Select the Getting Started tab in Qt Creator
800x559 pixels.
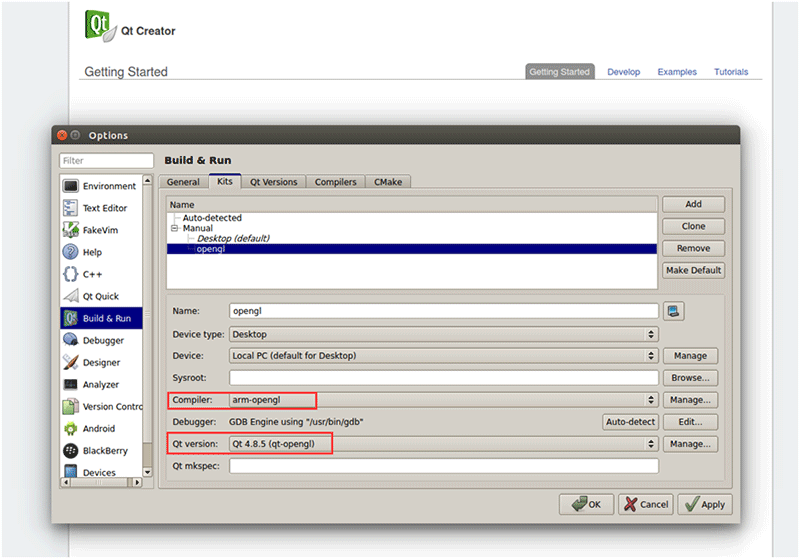click(559, 71)
